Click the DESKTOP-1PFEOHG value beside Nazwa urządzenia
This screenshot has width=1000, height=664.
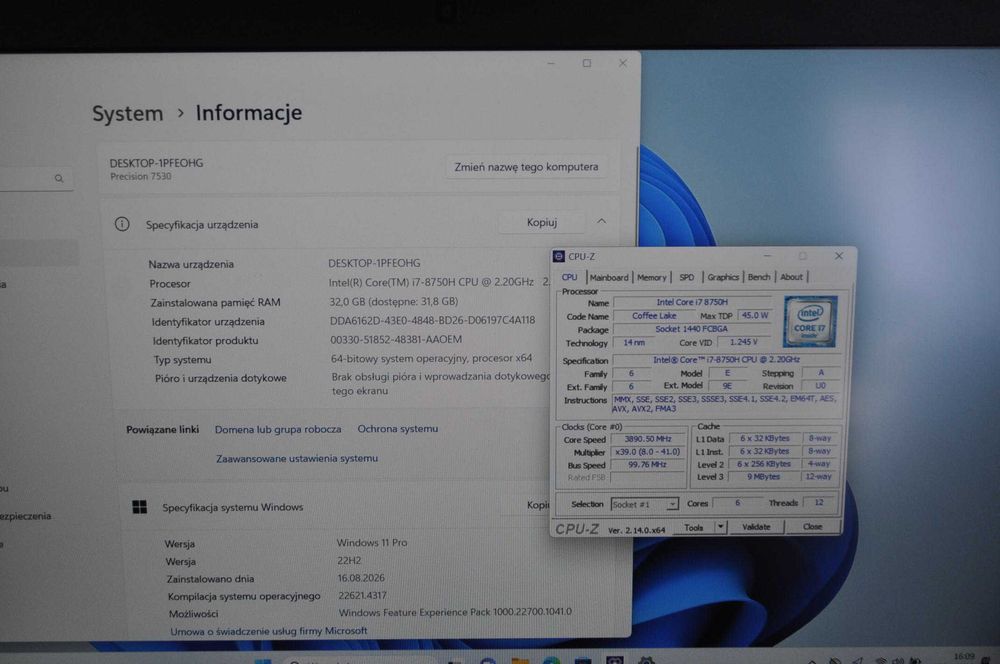(374, 263)
